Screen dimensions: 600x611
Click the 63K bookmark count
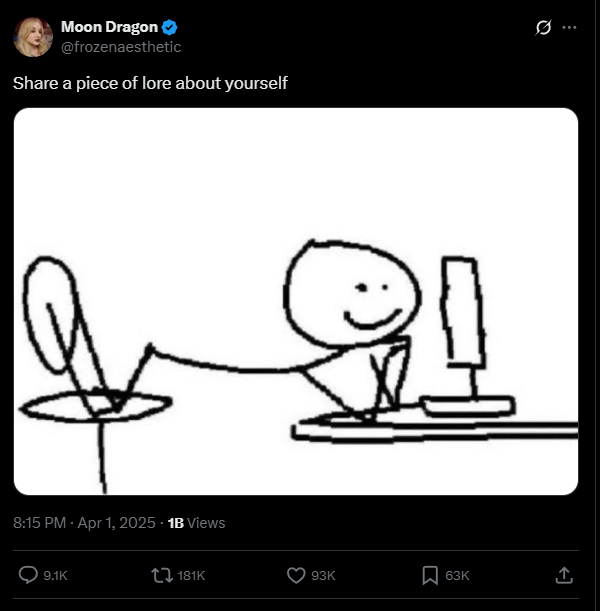click(458, 575)
